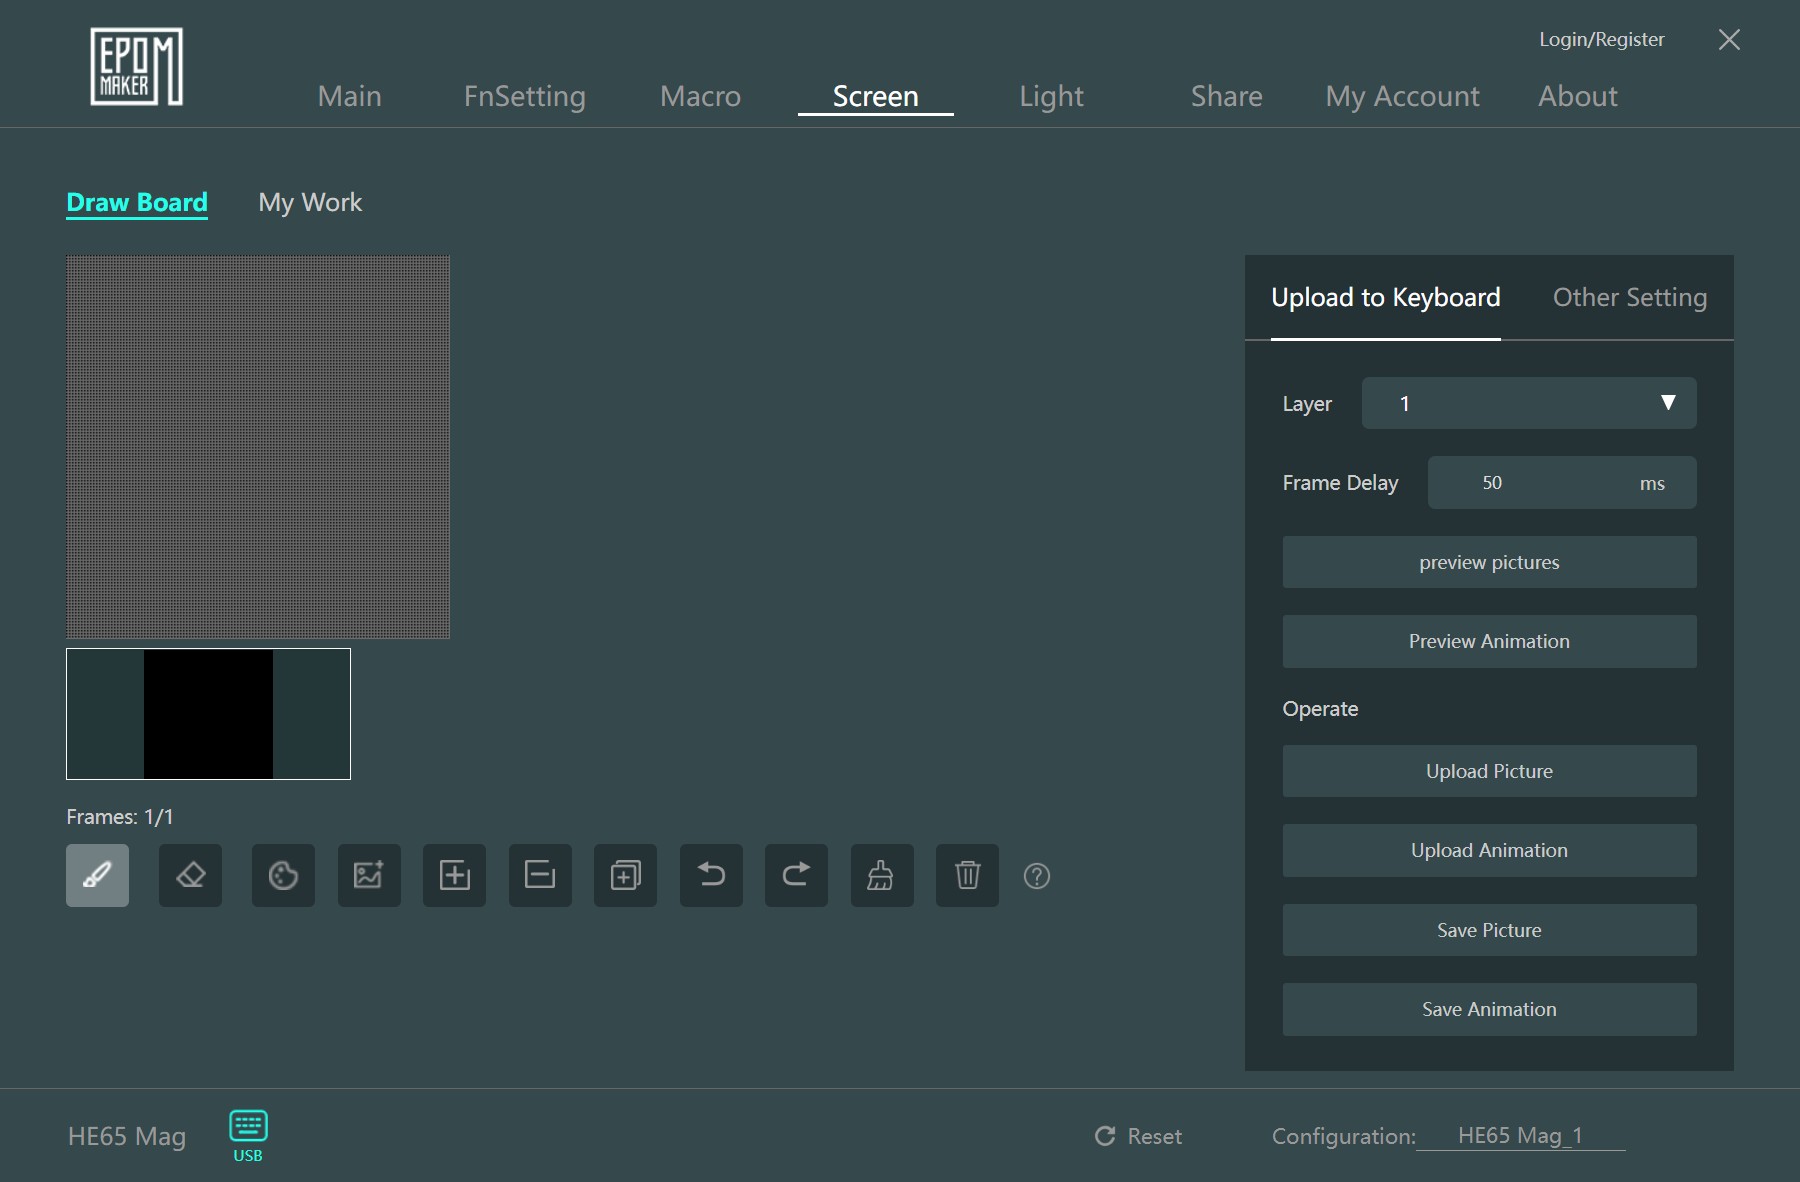Viewport: 1800px width, 1182px height.
Task: Open the Configuration HE65 Mag_1 selector
Action: [1520, 1136]
